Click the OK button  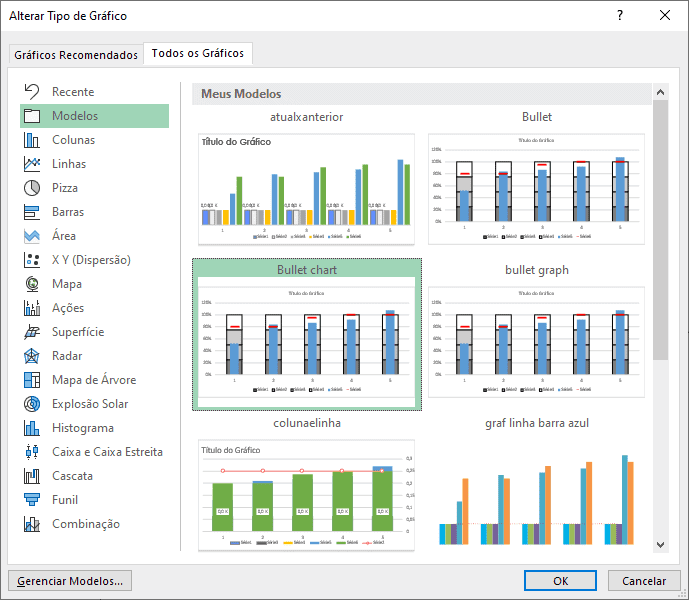click(561, 581)
